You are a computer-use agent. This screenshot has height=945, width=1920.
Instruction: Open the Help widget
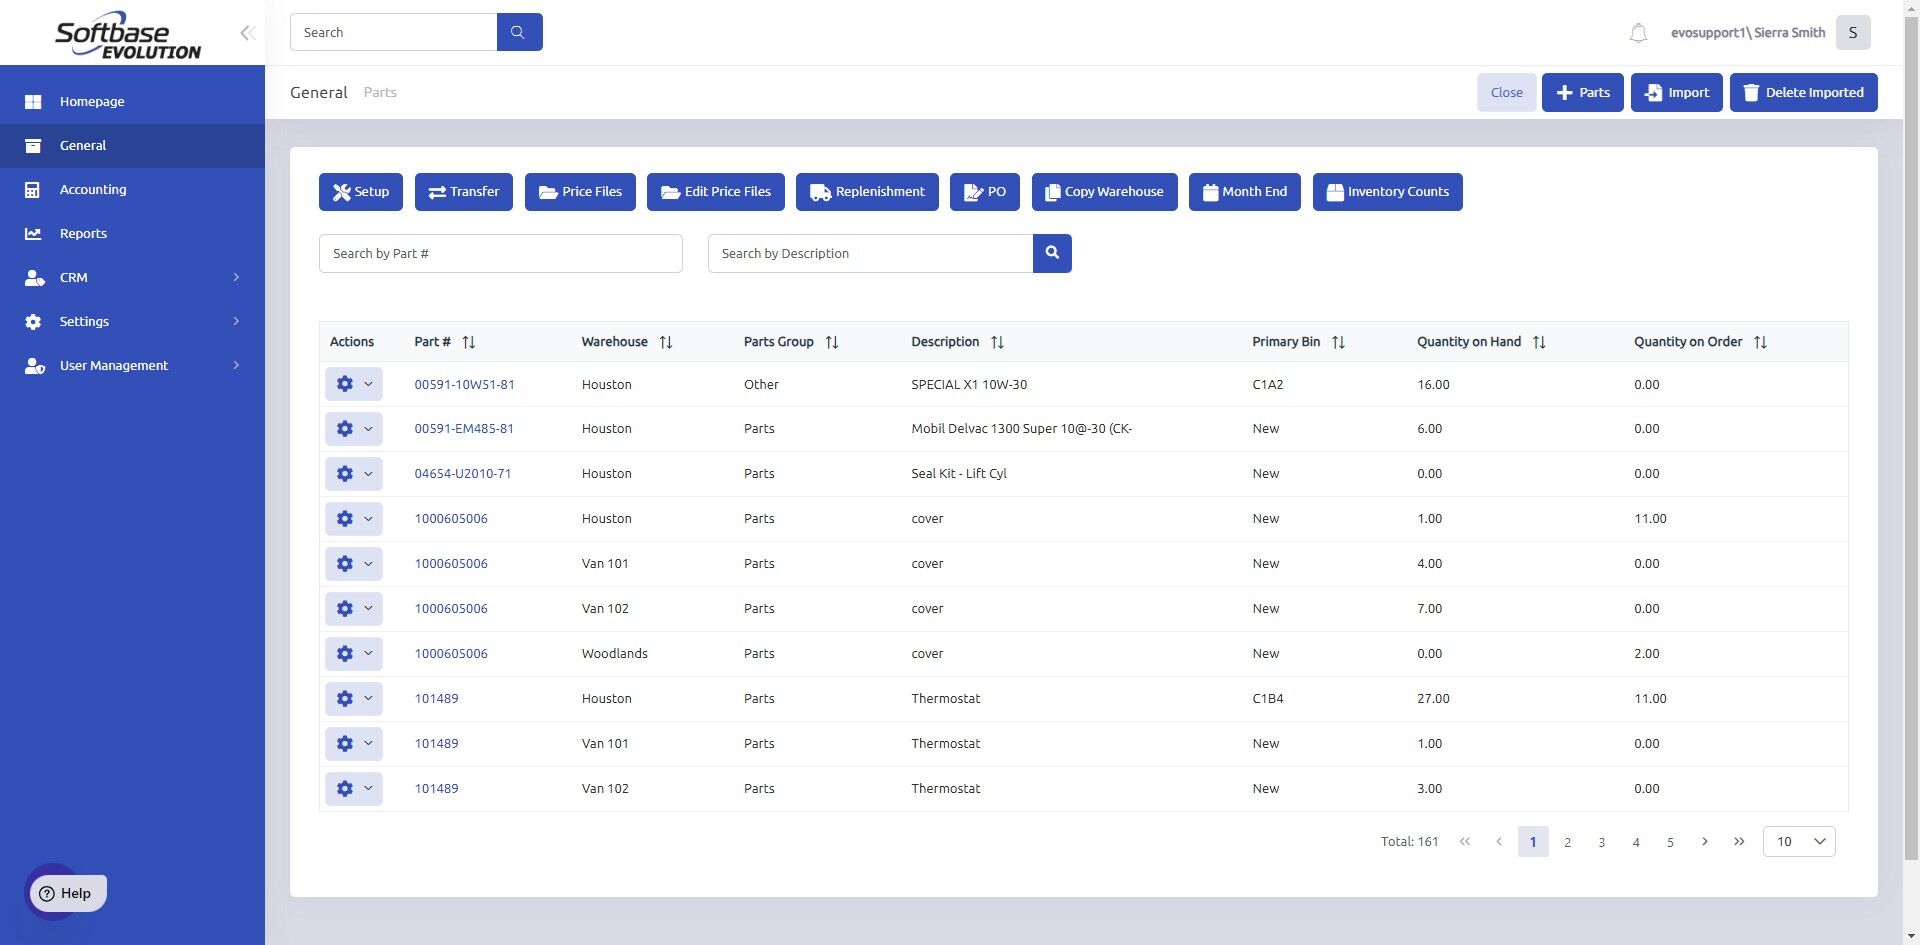tap(67, 893)
